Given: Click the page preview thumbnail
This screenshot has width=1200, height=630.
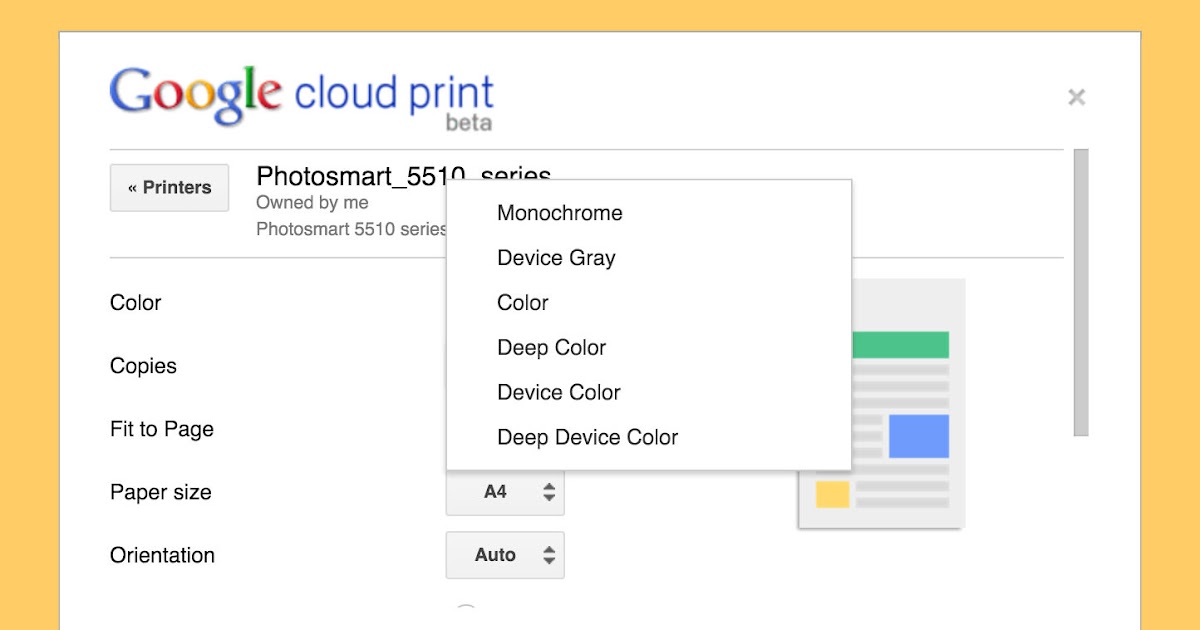Looking at the screenshot, I should [881, 402].
